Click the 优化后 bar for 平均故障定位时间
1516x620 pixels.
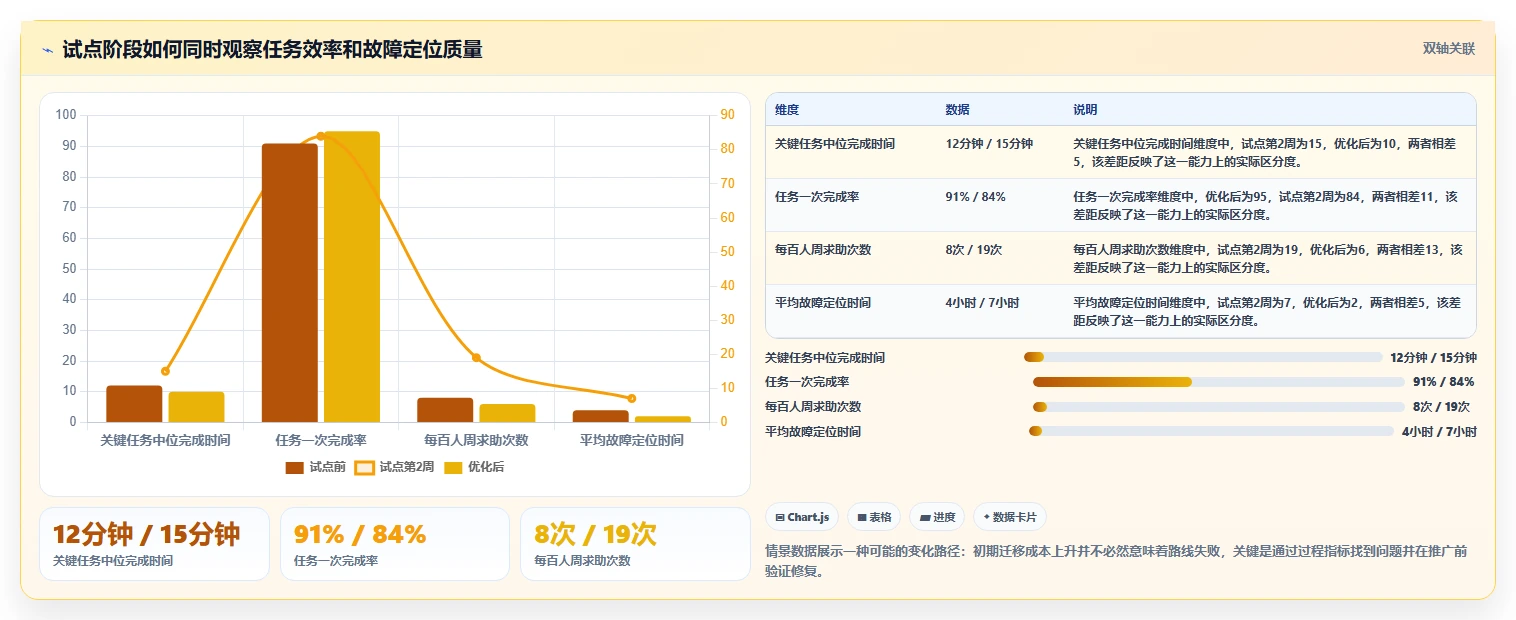coord(663,419)
